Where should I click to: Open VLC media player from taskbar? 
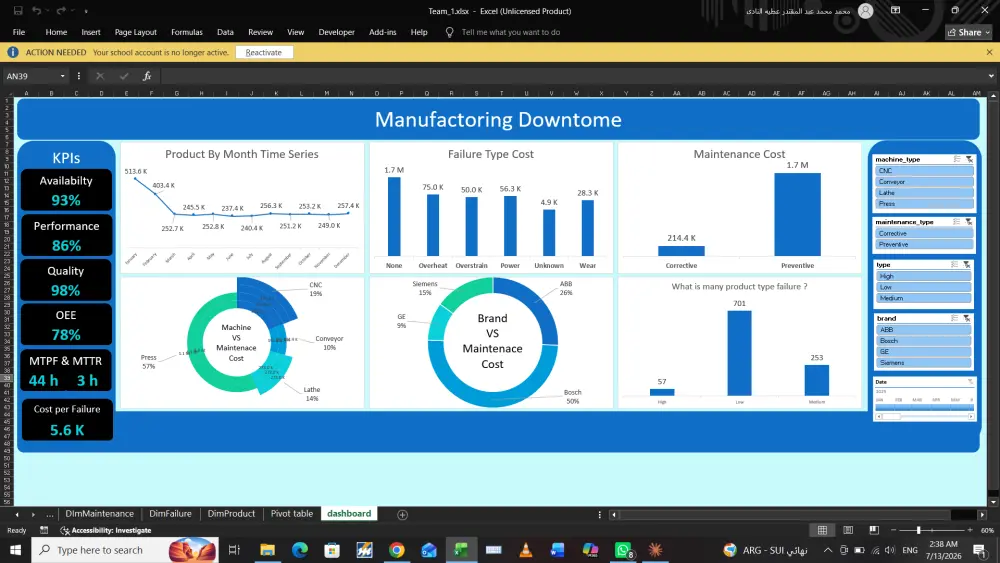[x=526, y=550]
